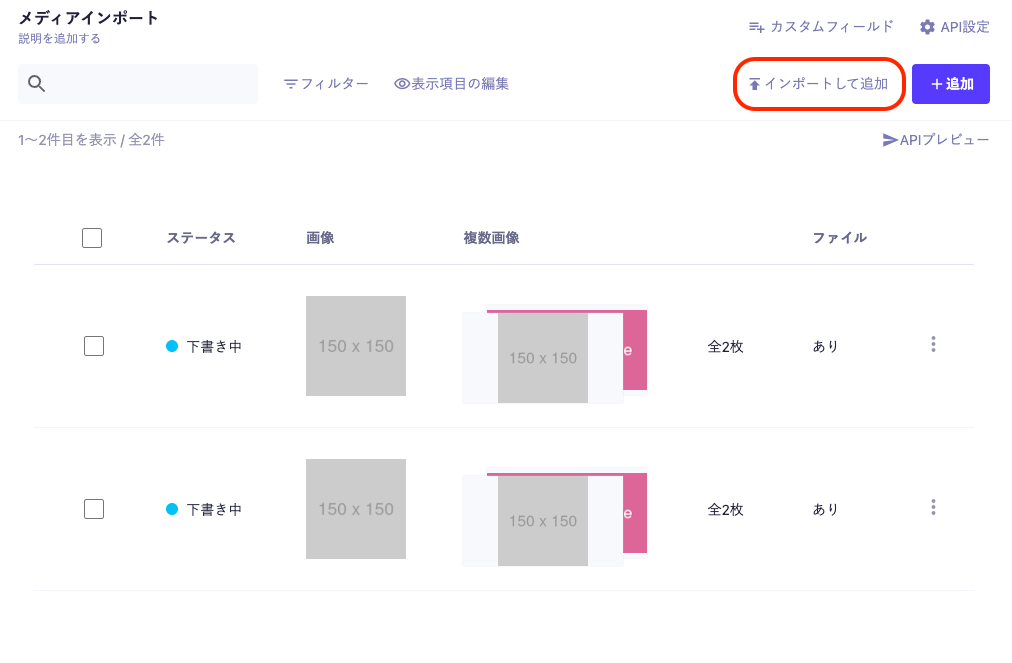
Task: Click the ステータス column header
Action: pos(201,238)
